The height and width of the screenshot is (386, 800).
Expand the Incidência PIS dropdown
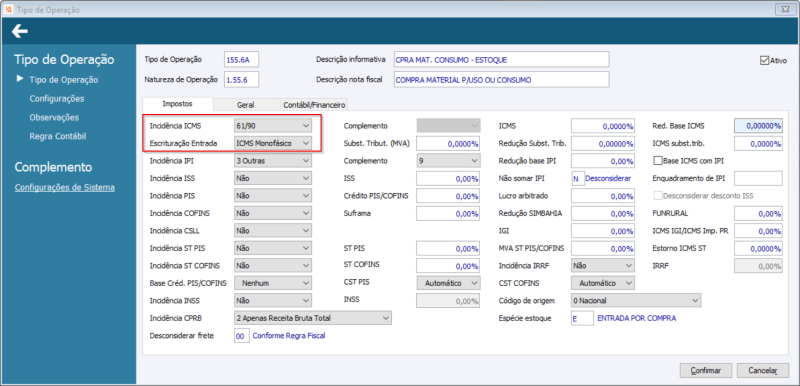click(x=272, y=196)
